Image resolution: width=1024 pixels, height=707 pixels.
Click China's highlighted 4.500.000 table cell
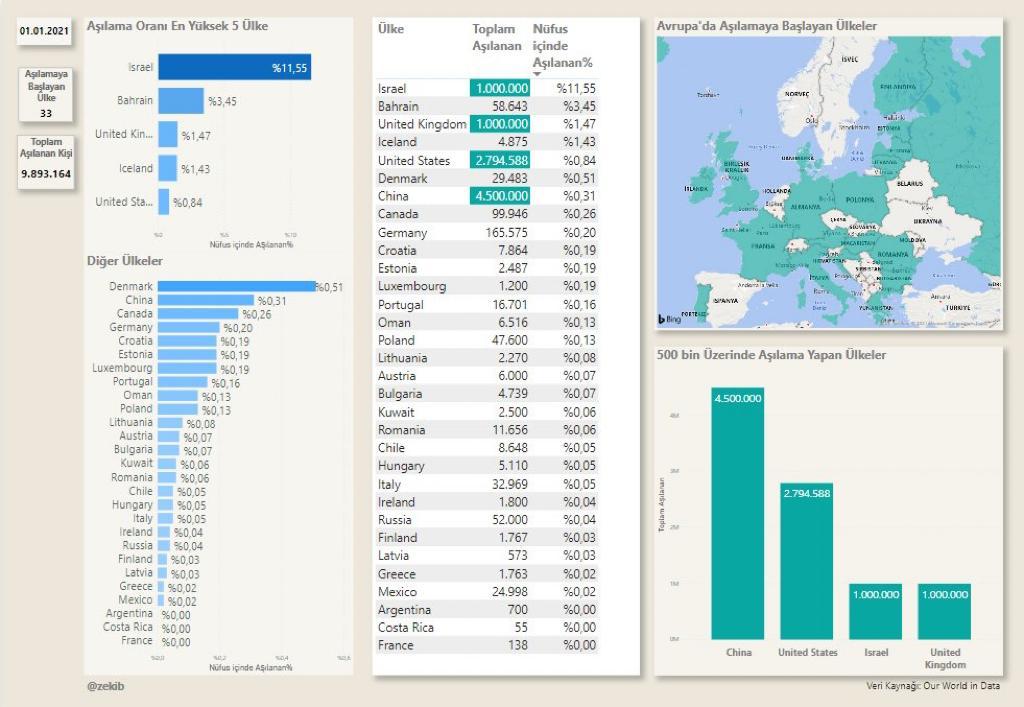coord(499,196)
